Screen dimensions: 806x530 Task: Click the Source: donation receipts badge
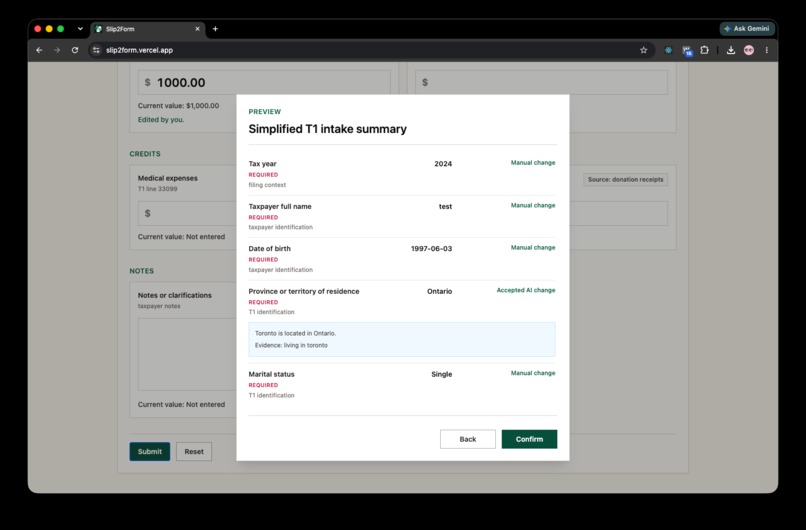tap(626, 179)
